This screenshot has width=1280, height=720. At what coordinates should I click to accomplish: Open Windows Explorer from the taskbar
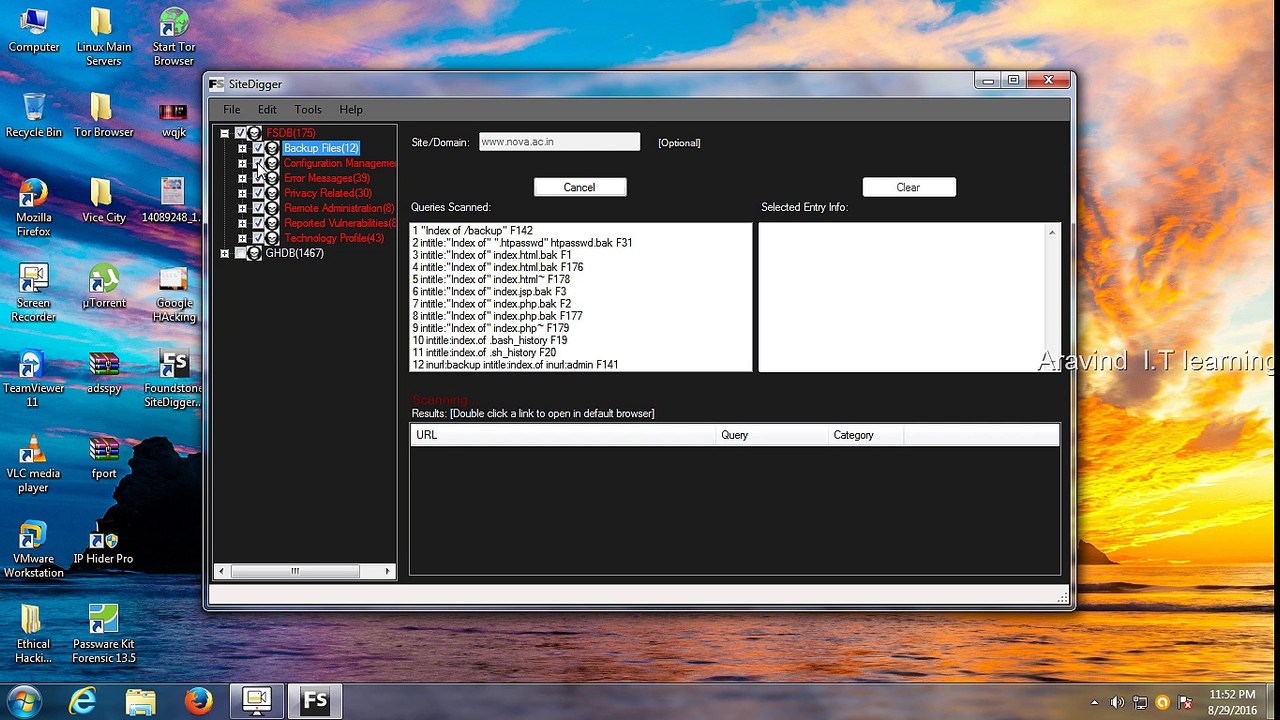(x=141, y=701)
